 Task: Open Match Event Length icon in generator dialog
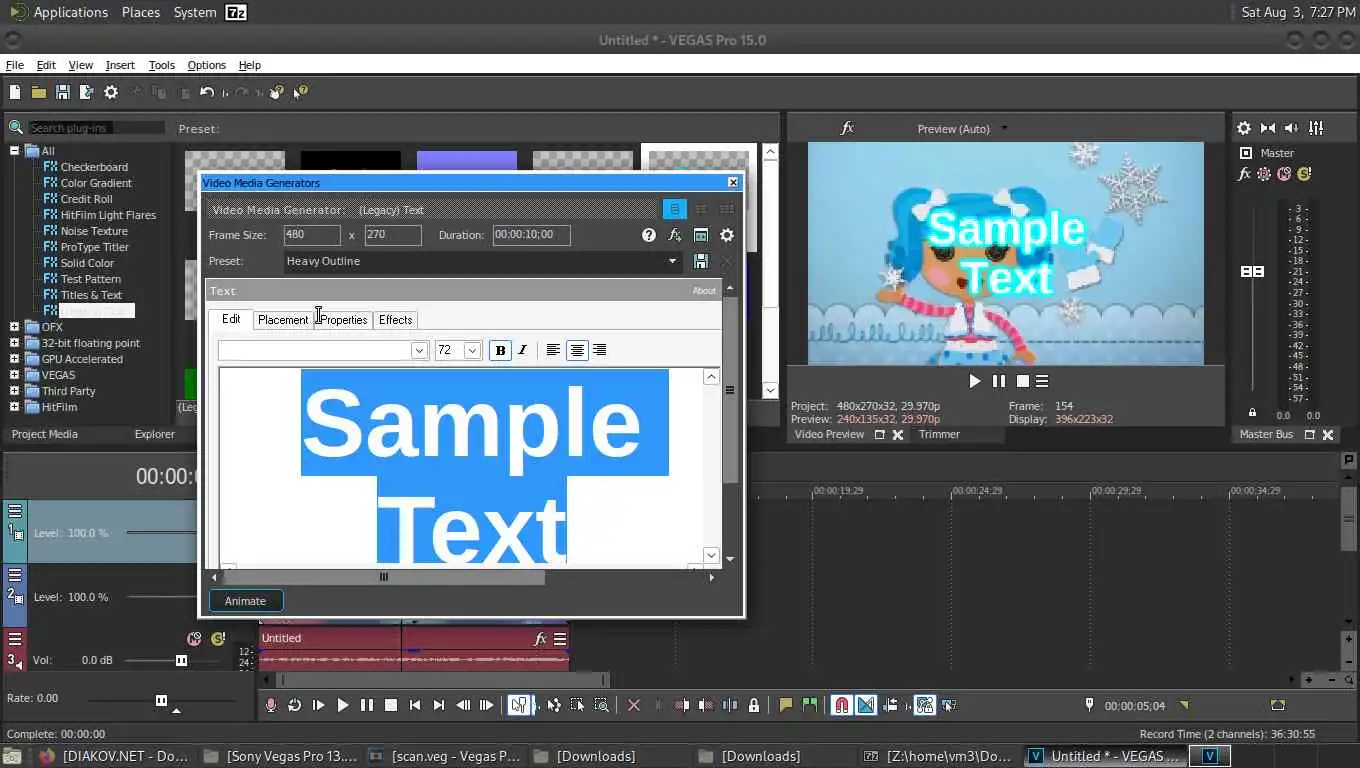(x=701, y=235)
